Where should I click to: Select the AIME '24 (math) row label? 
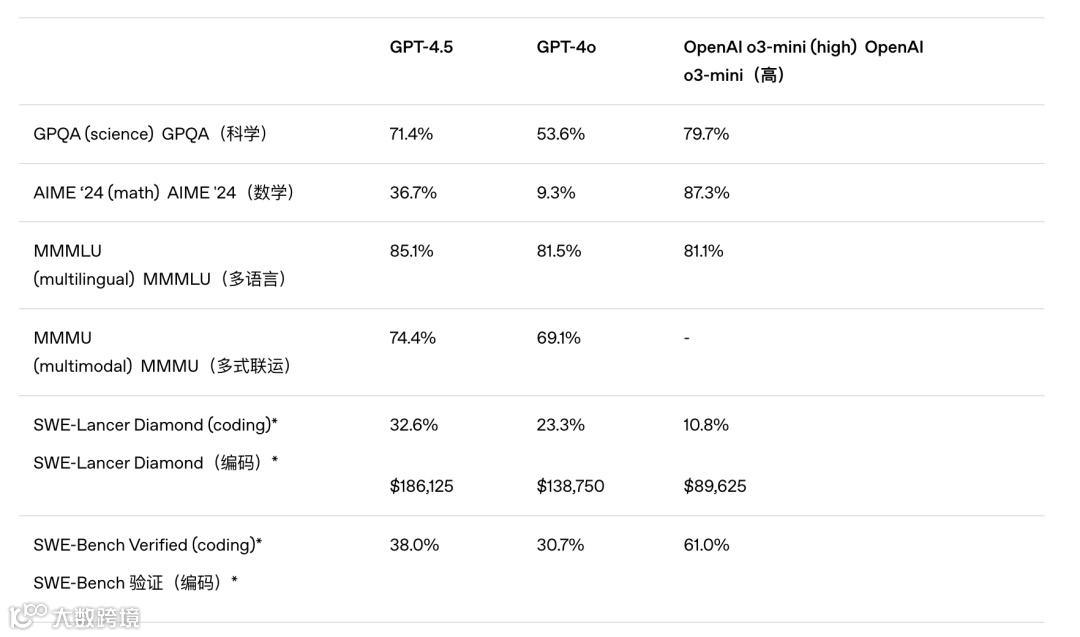coord(163,192)
